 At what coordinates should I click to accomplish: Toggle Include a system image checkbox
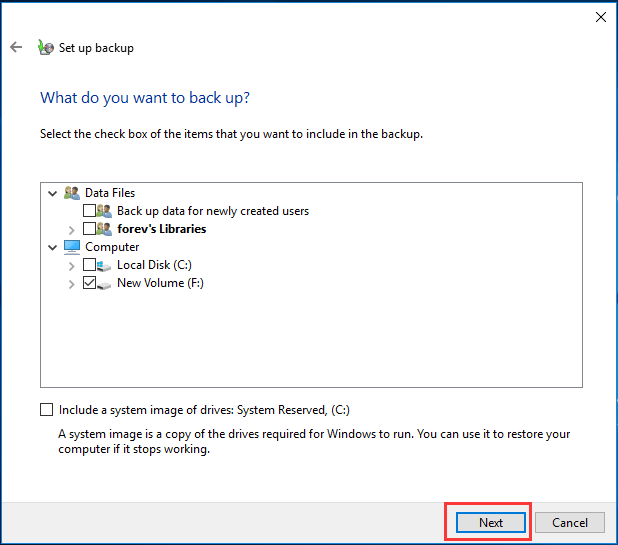pyautogui.click(x=46, y=409)
